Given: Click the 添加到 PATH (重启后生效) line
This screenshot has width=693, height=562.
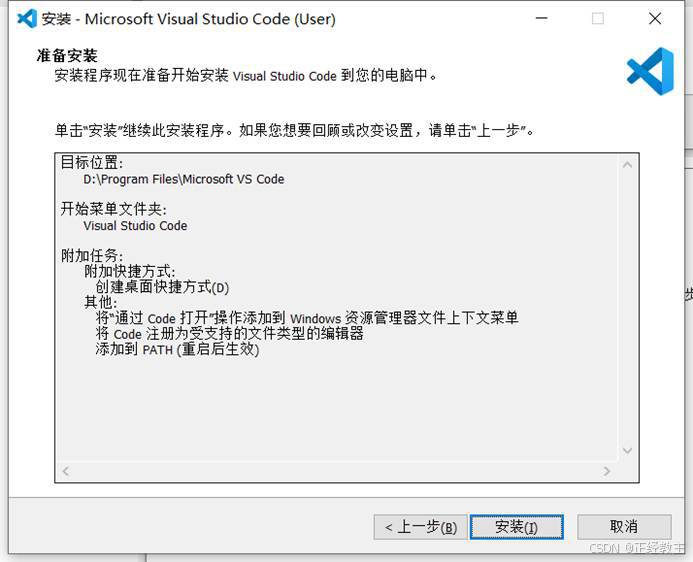Looking at the screenshot, I should (x=177, y=349).
